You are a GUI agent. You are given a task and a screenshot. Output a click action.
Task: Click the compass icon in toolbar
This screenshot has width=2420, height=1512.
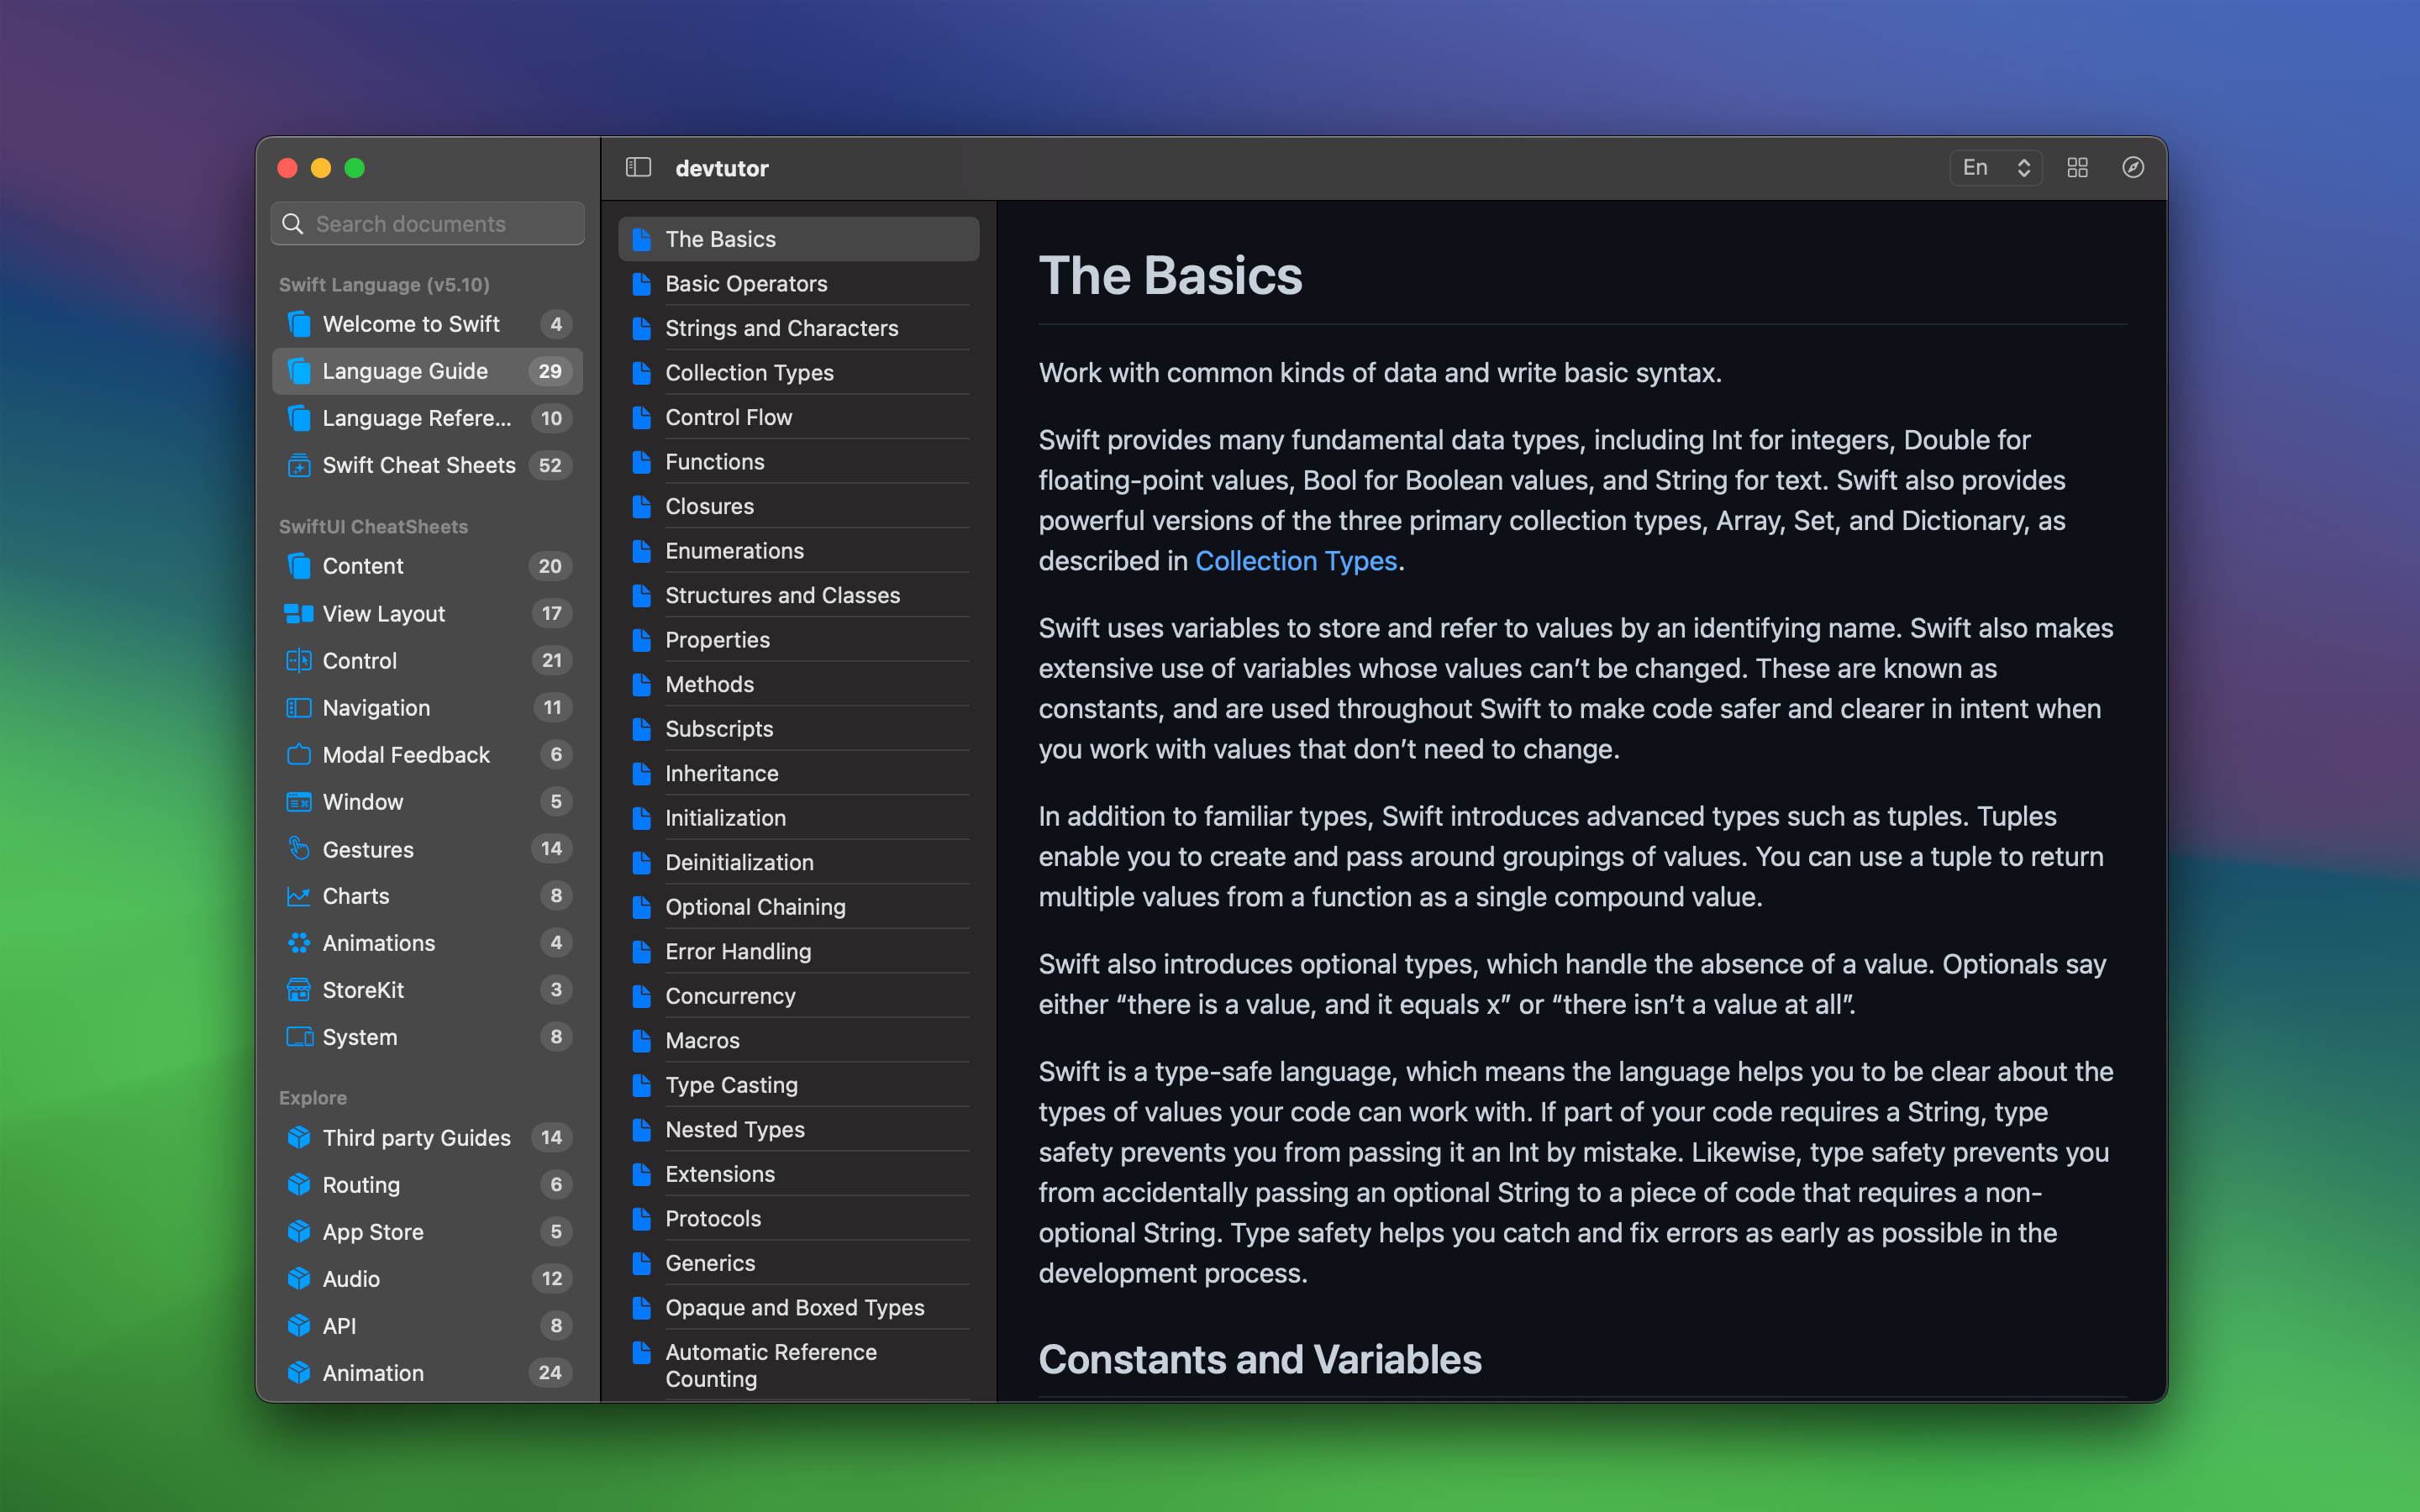pyautogui.click(x=2132, y=167)
